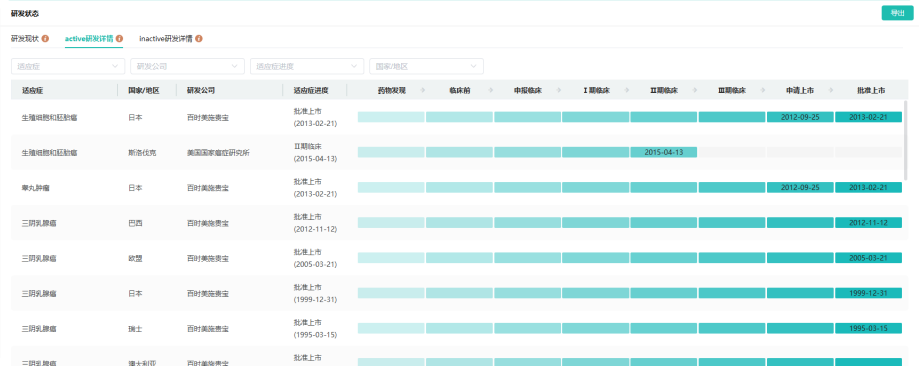Click the 2015-04-13 Ⅱ期临床 progress bar
This screenshot has height=366, width=919.
(663, 152)
